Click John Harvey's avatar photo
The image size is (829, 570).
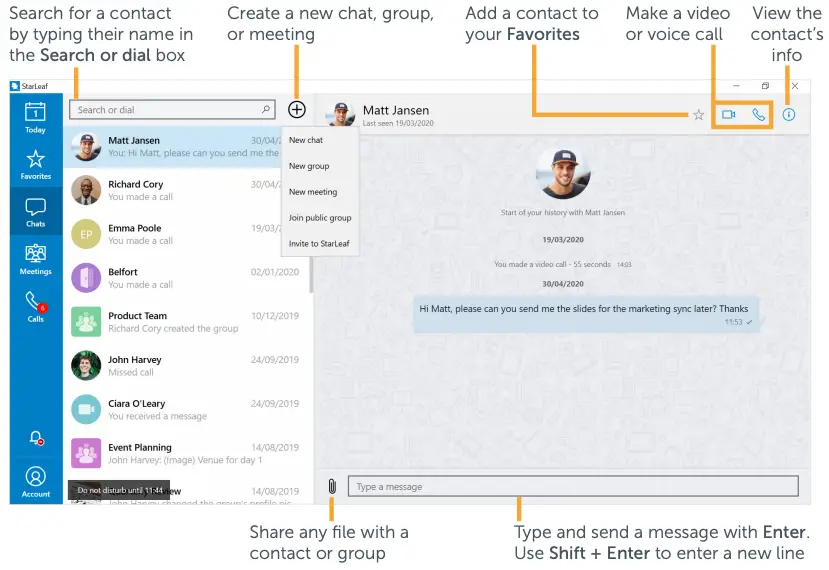click(86, 365)
